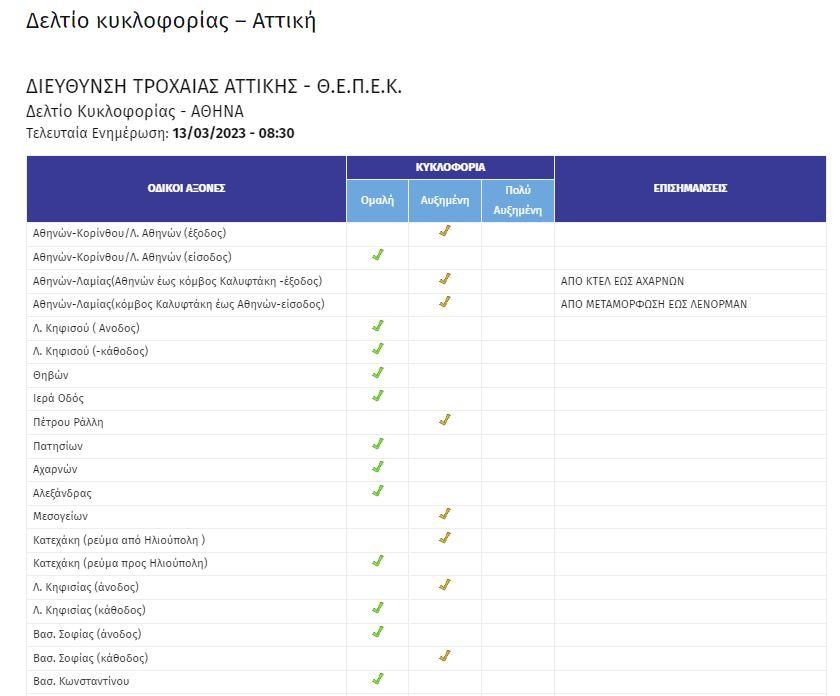Click the remark ΑΠΟ ΚΤΕΛ ΕΩΣ ΑΧΑΡΝΩΝ

click(x=622, y=281)
